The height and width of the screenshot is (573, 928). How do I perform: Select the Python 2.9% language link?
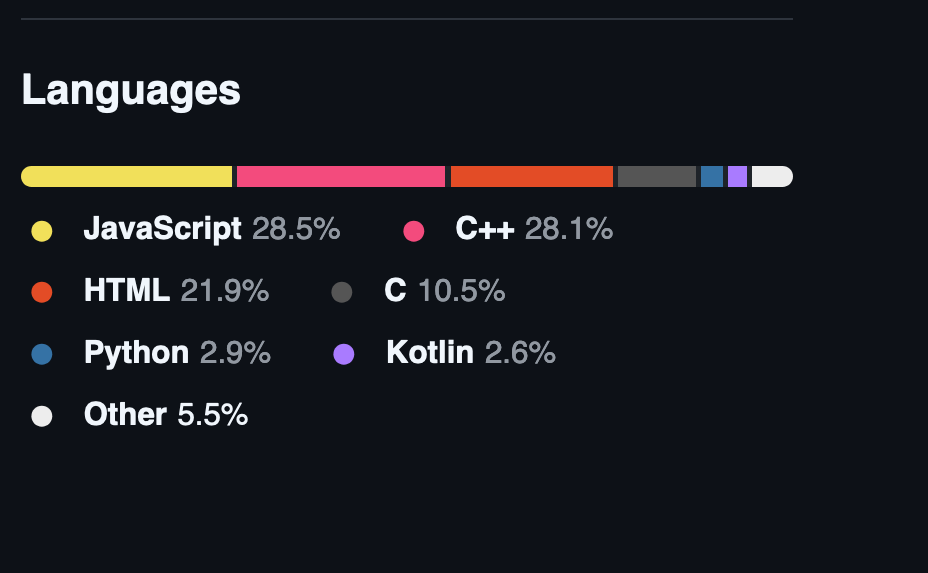coord(177,352)
